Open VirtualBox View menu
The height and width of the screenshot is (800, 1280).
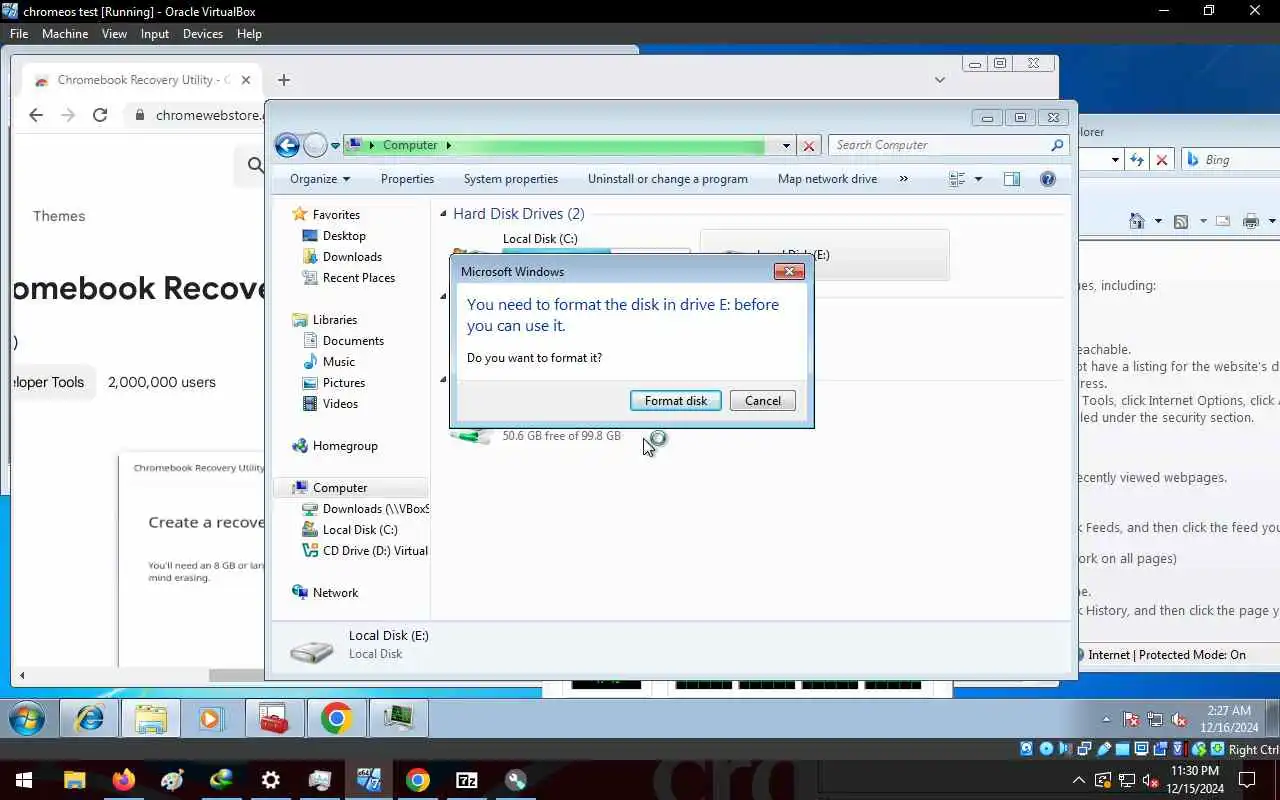(x=114, y=33)
